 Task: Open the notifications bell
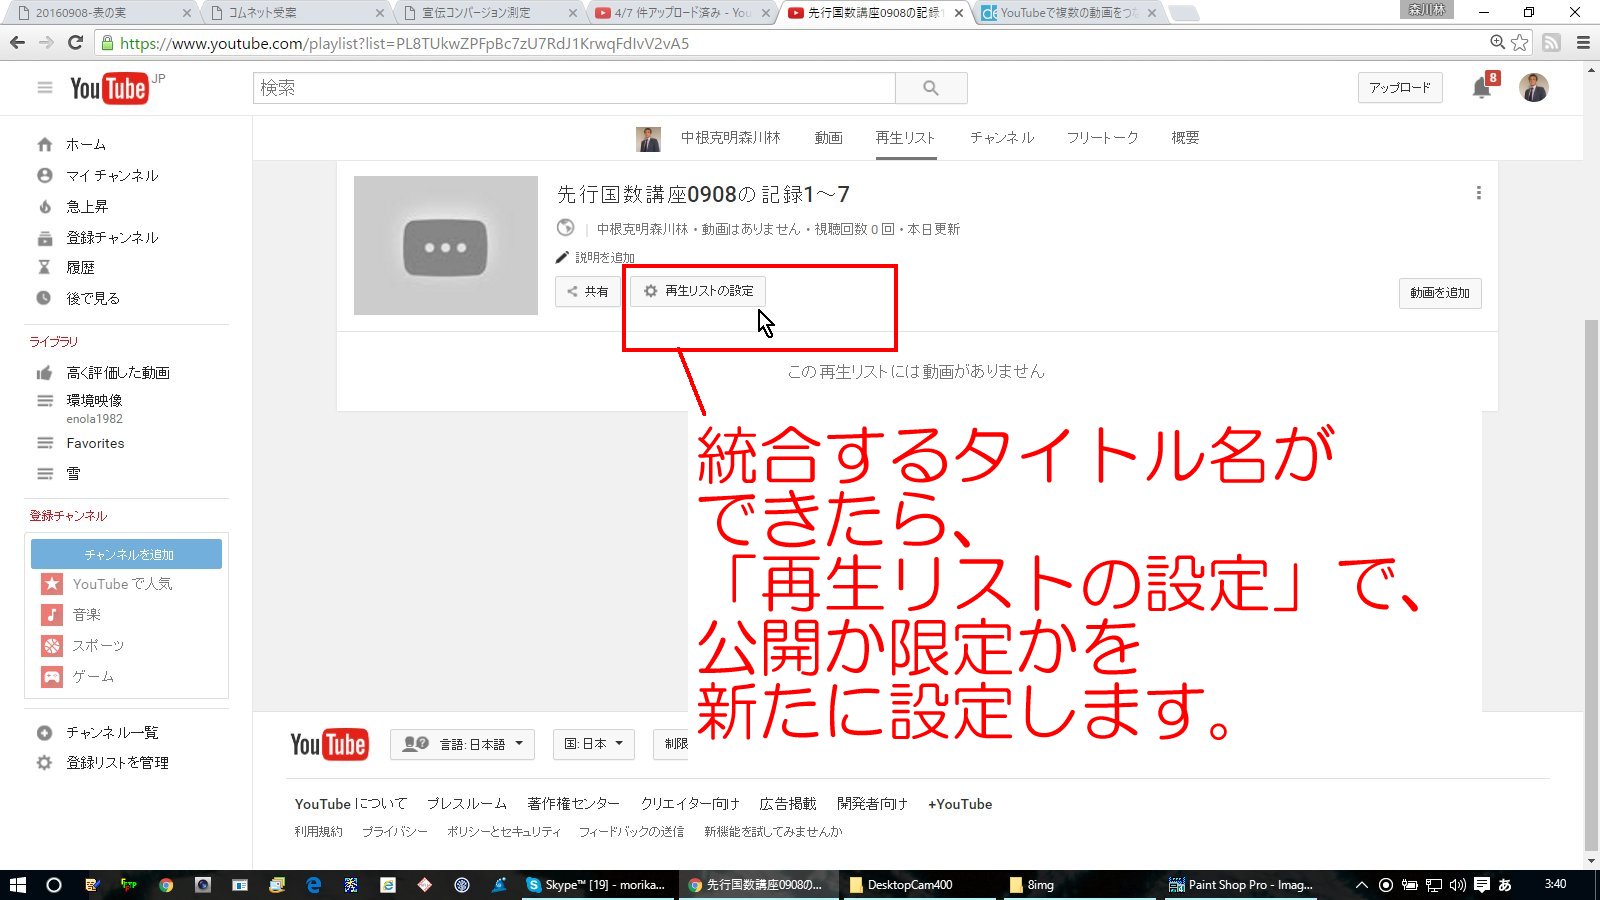pyautogui.click(x=1481, y=88)
